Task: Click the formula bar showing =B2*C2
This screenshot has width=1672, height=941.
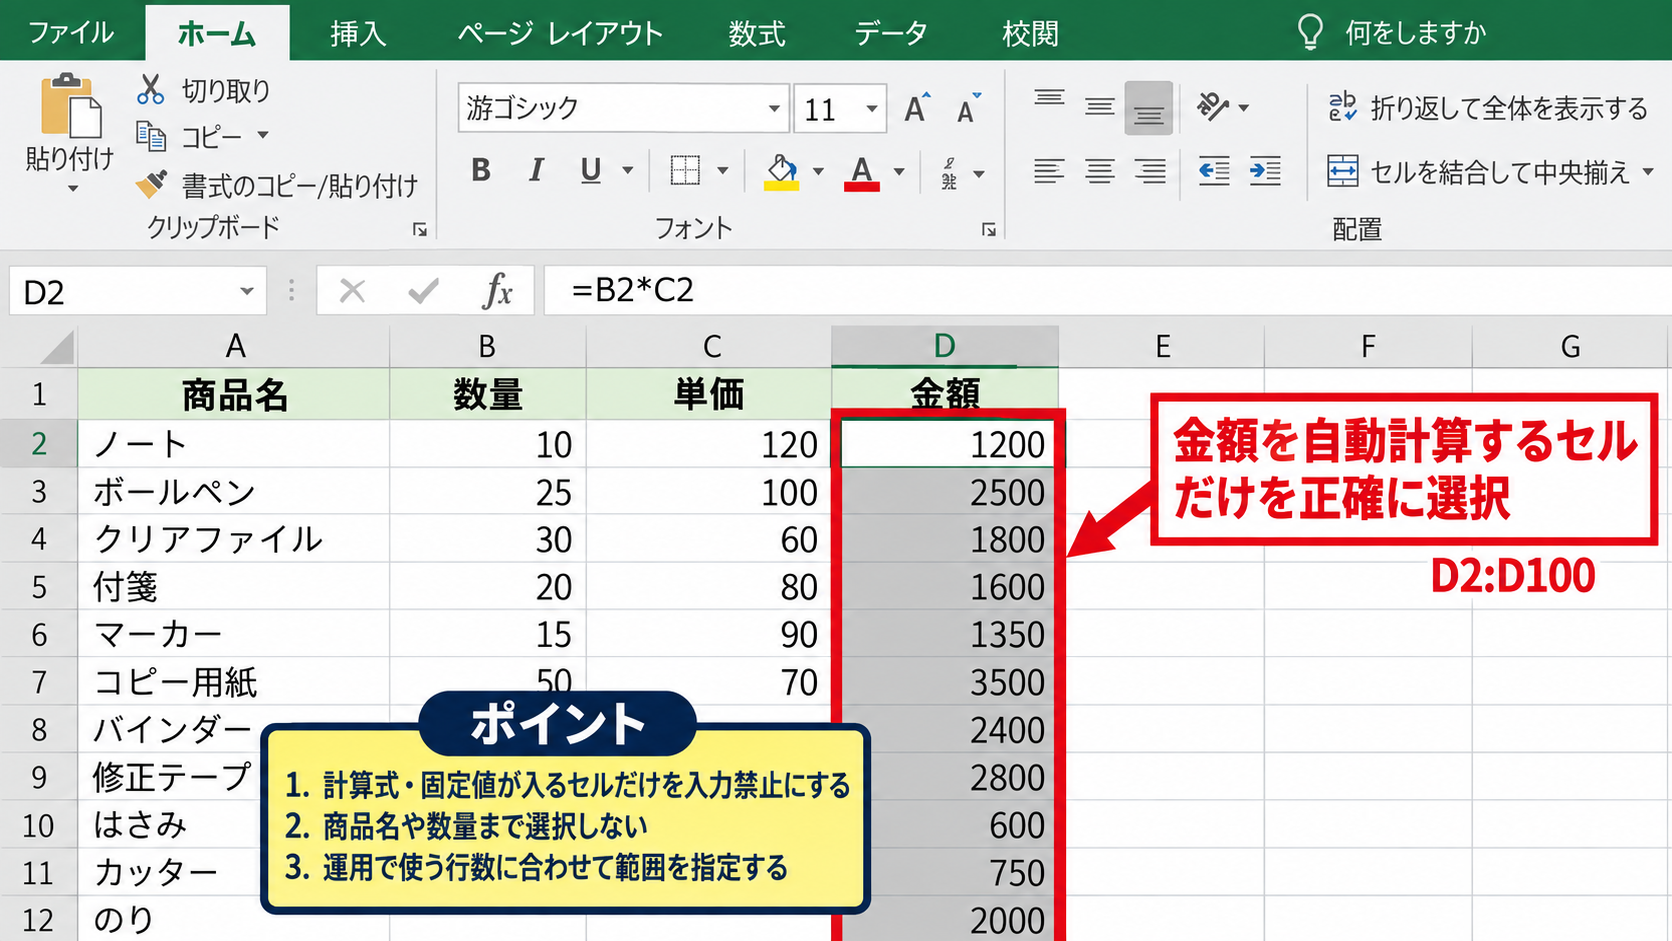Action: coord(1108,291)
